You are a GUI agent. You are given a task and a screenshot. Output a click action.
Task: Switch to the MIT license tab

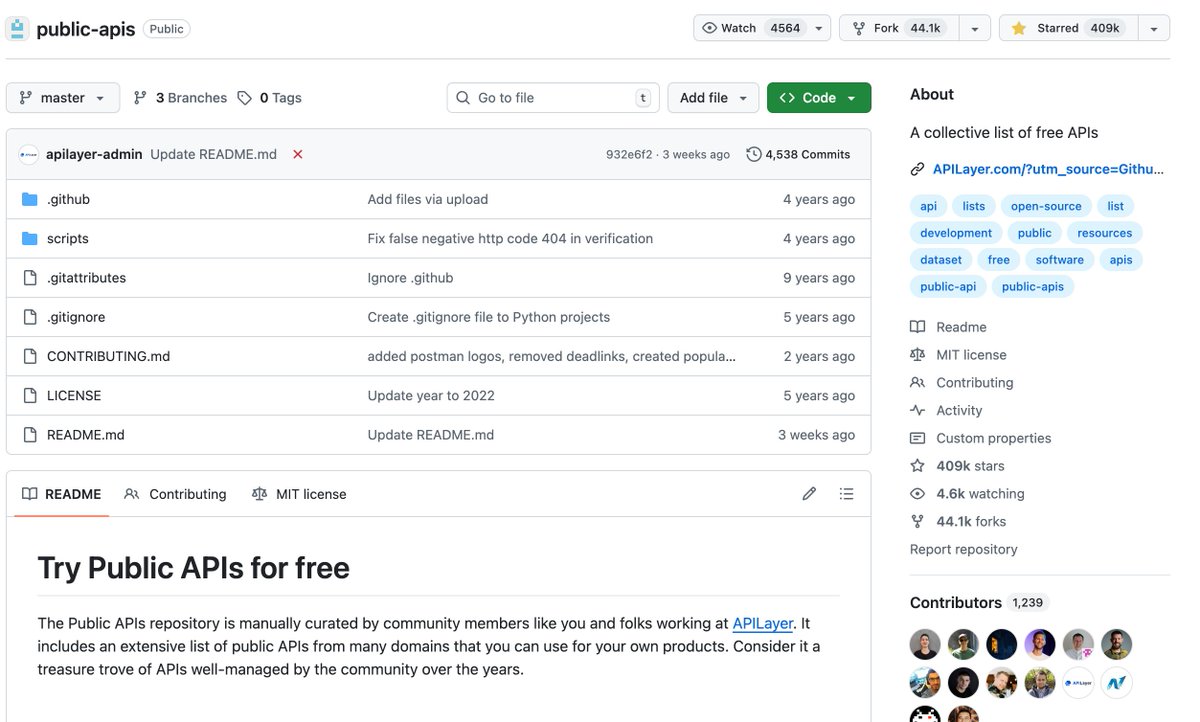point(299,494)
